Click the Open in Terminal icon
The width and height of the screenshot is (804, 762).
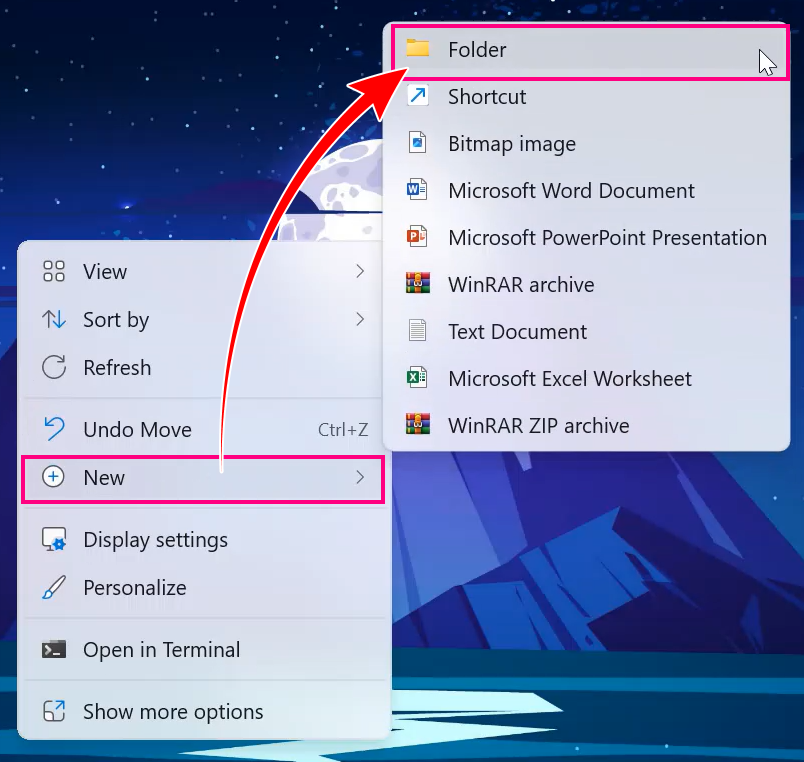point(54,650)
